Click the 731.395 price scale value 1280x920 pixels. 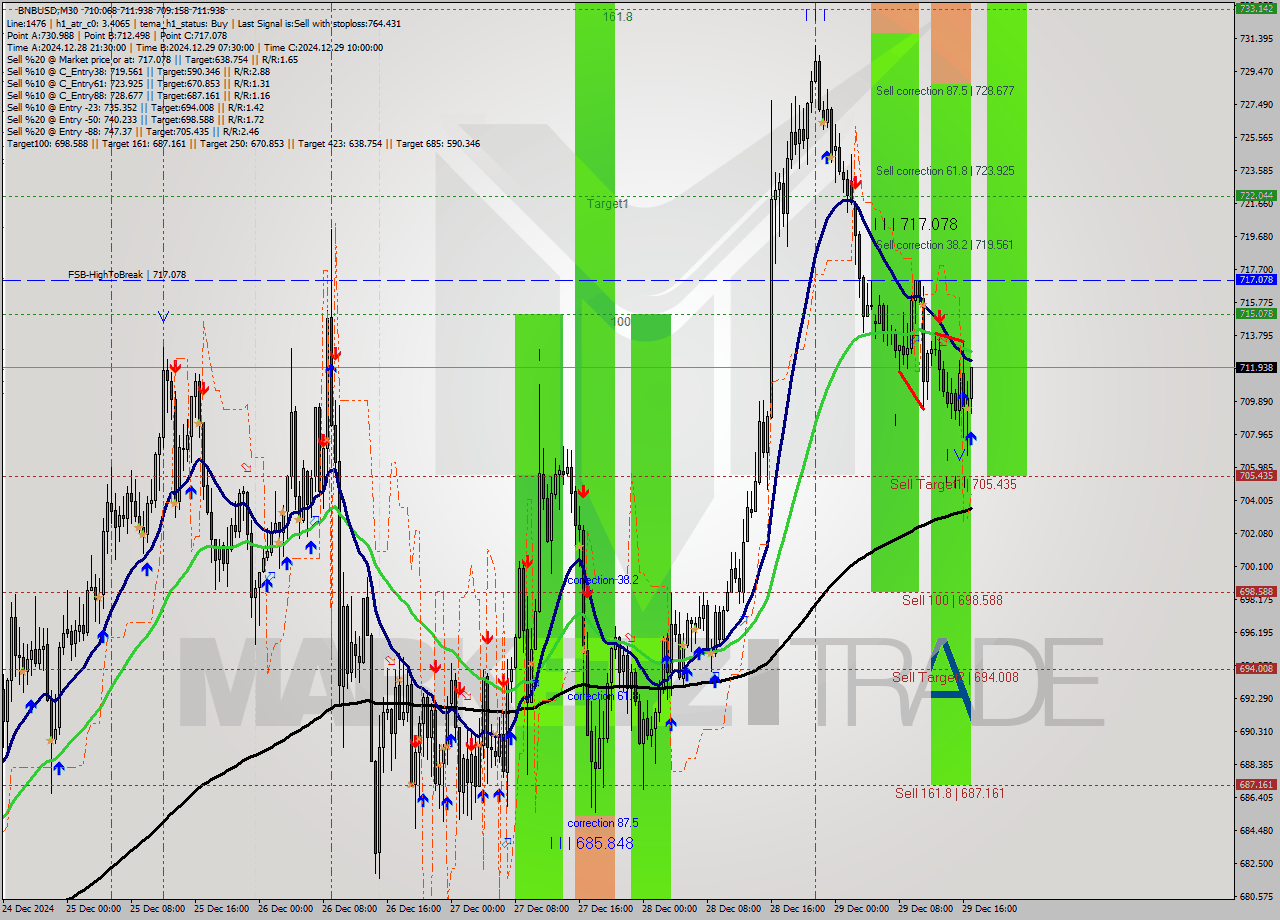coord(1256,38)
